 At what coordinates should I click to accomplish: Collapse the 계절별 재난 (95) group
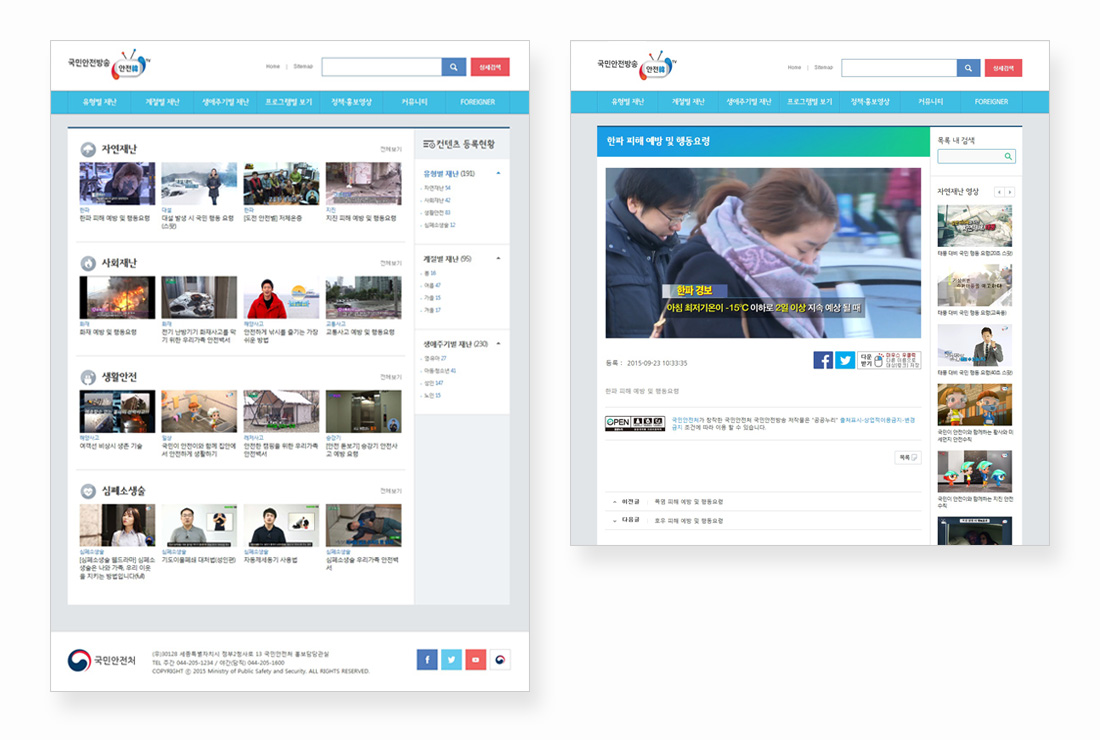tap(498, 259)
